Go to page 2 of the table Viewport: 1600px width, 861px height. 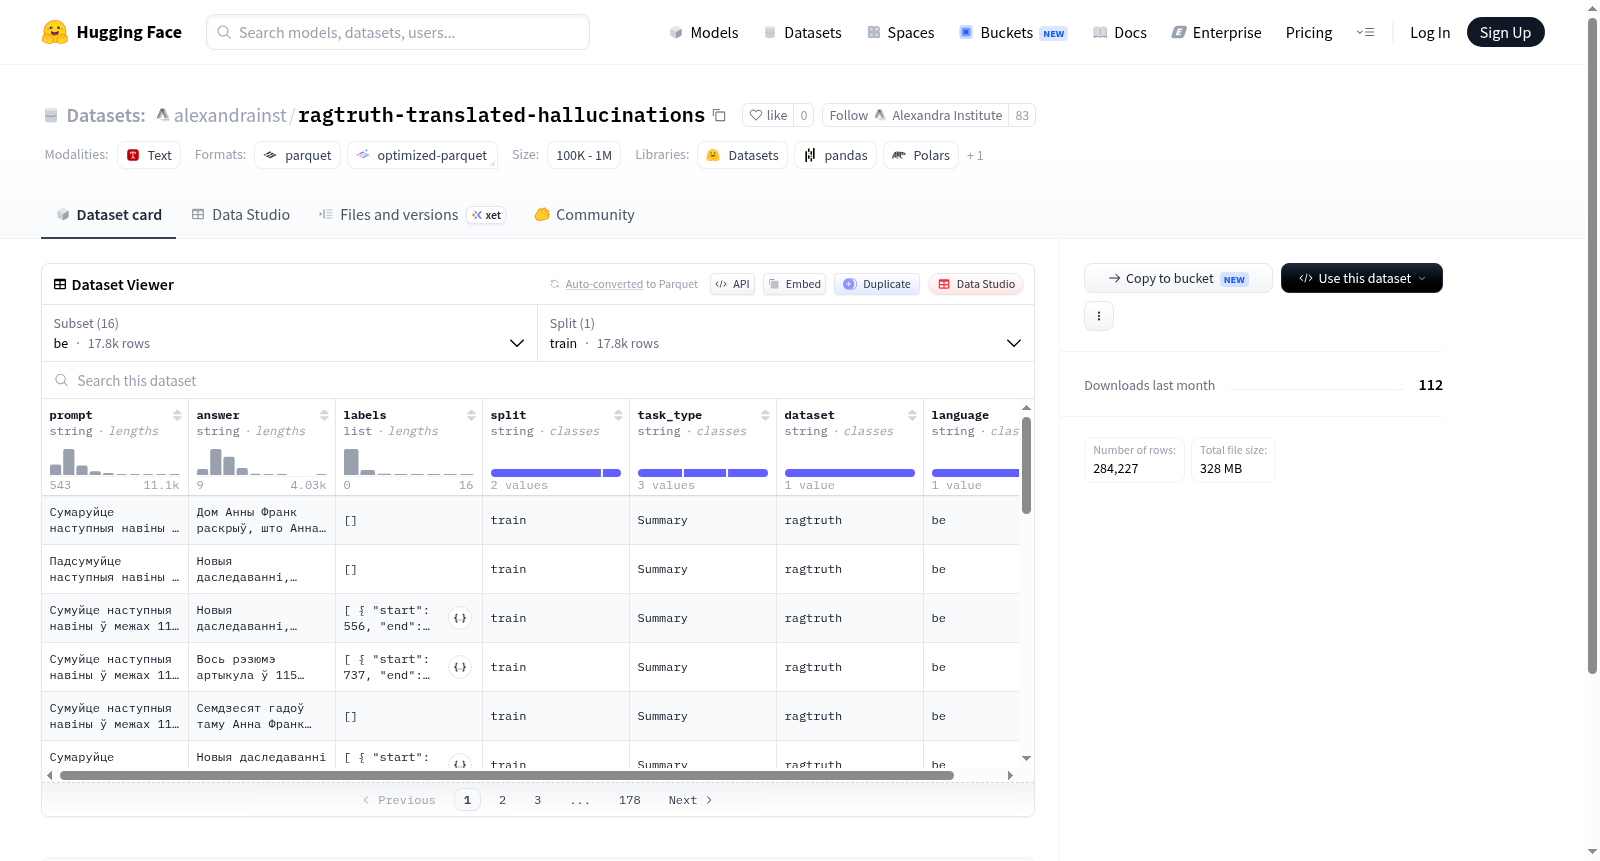click(x=502, y=800)
